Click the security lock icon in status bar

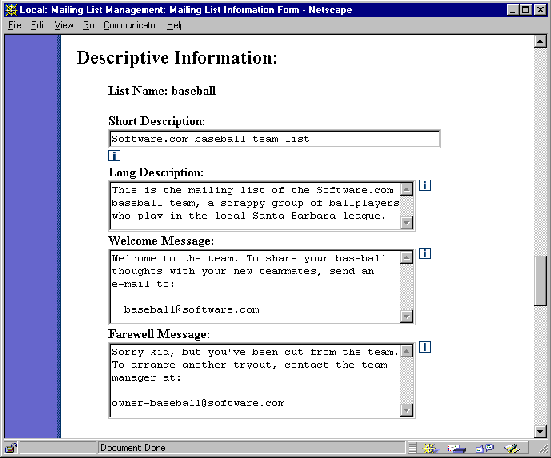pos(11,448)
